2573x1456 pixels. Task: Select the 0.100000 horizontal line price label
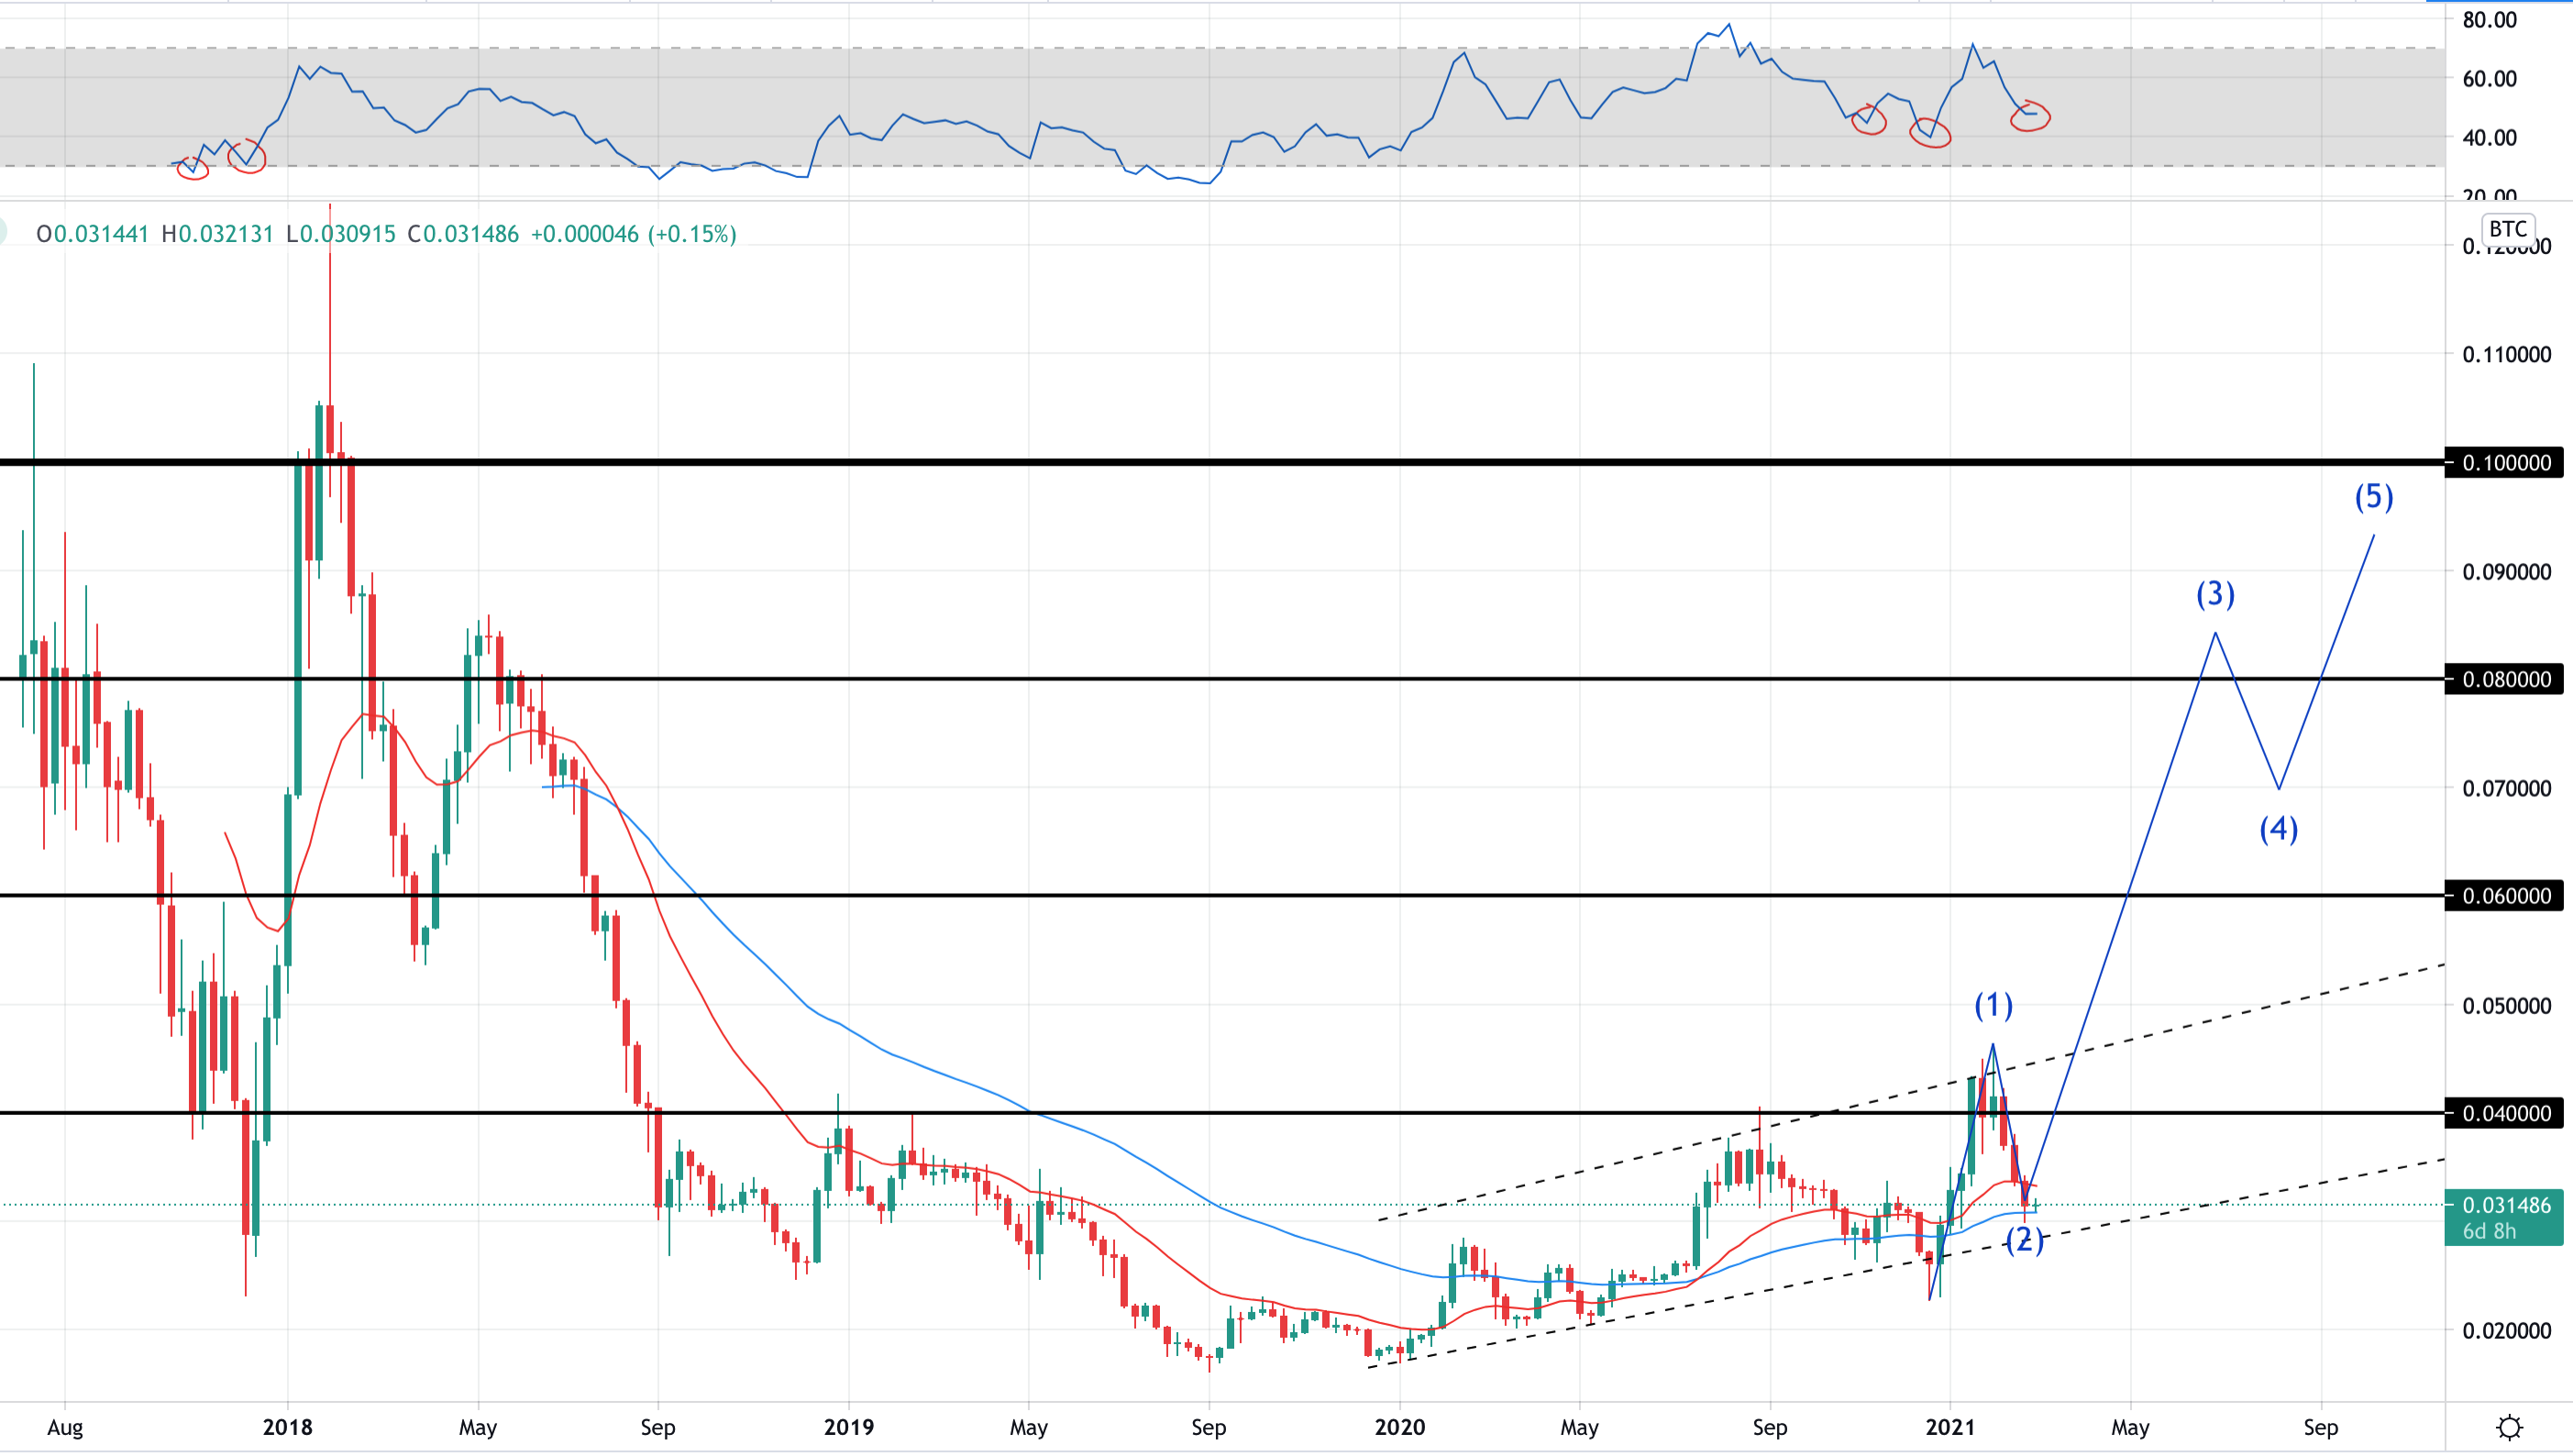coord(2507,463)
